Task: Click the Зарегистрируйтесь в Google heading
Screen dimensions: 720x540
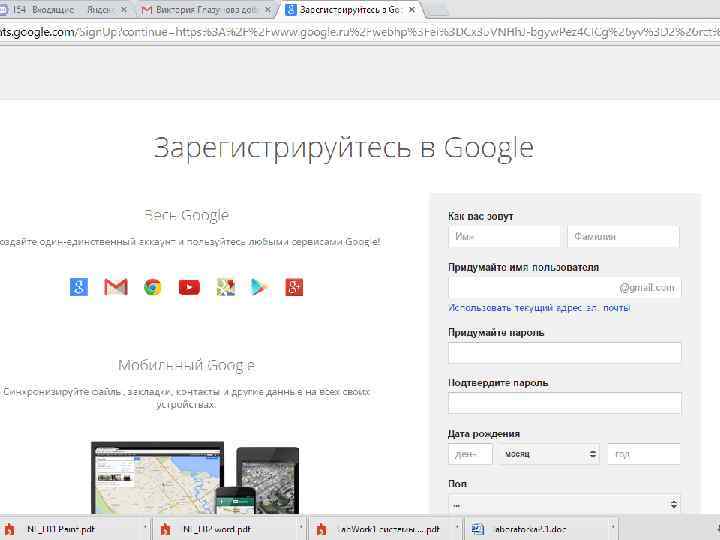Action: pos(343,148)
